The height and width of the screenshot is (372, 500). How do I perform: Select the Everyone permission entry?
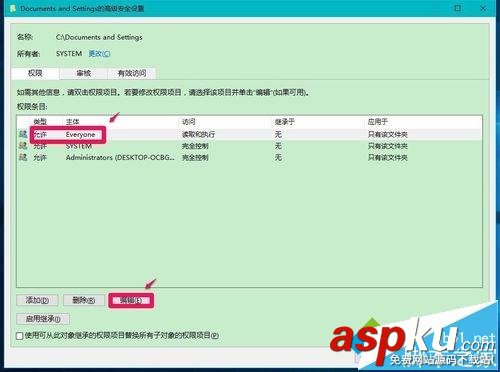coord(249,134)
